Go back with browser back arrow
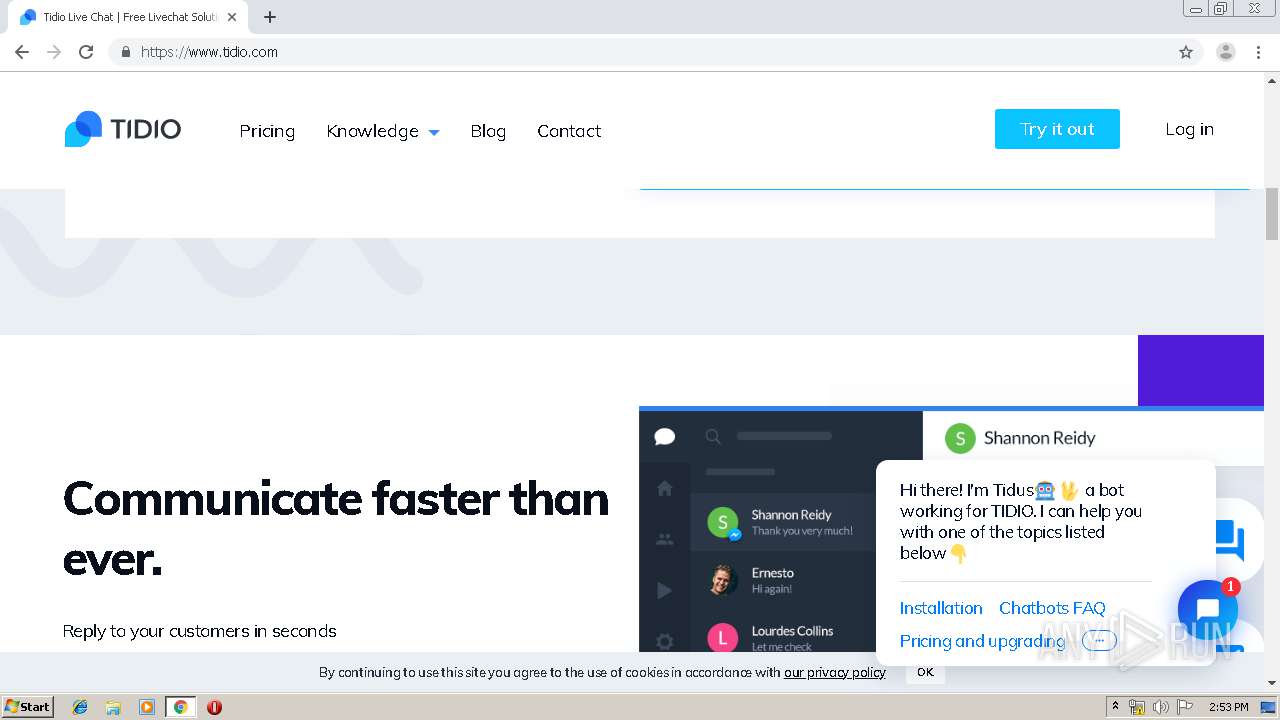 pyautogui.click(x=22, y=52)
